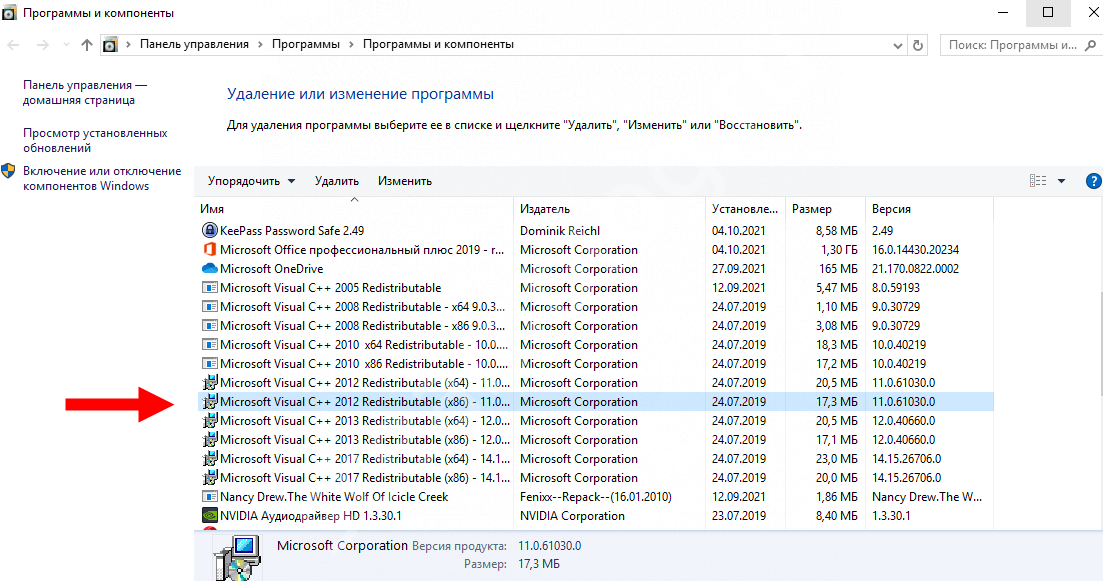Click the KeePass Password Safe lock icon

(x=210, y=230)
